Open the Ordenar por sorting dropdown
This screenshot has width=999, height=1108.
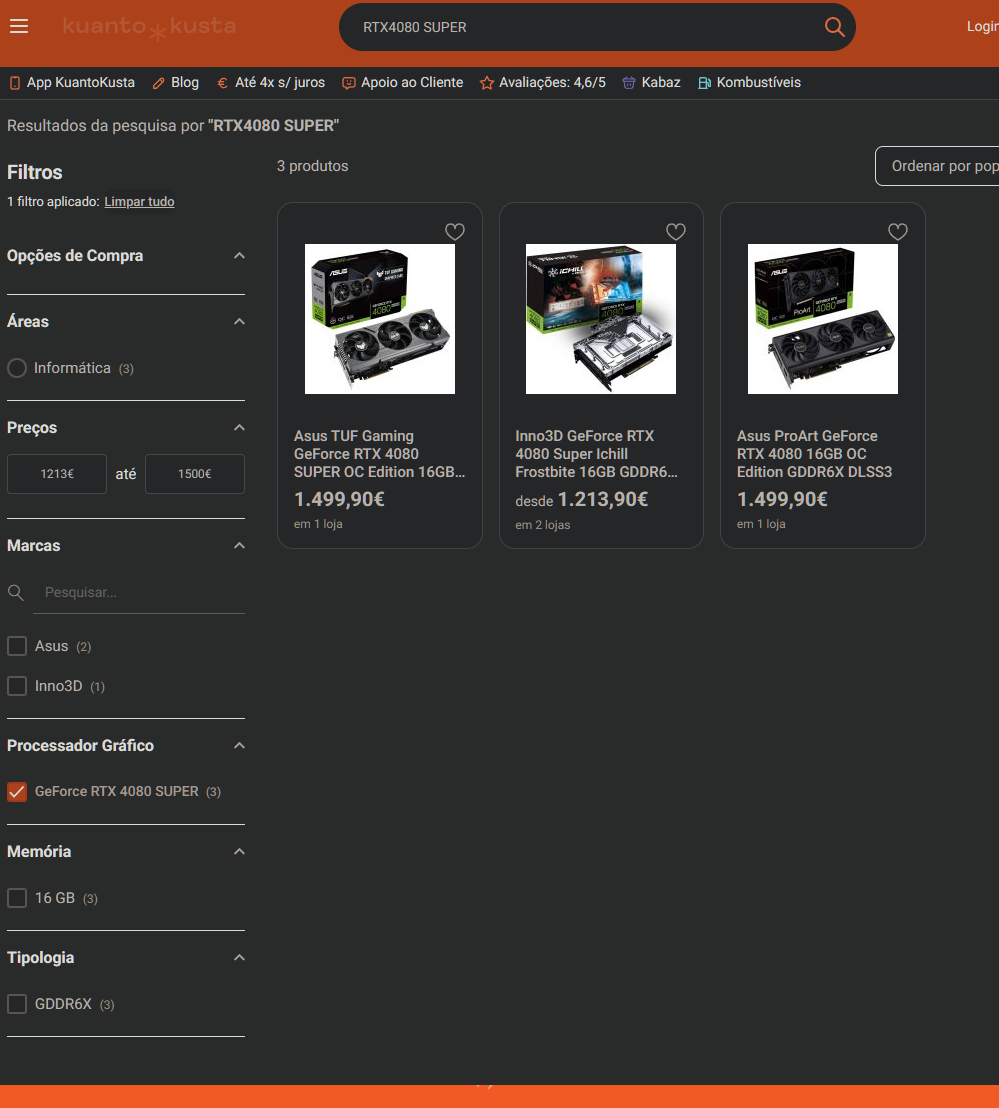(938, 166)
